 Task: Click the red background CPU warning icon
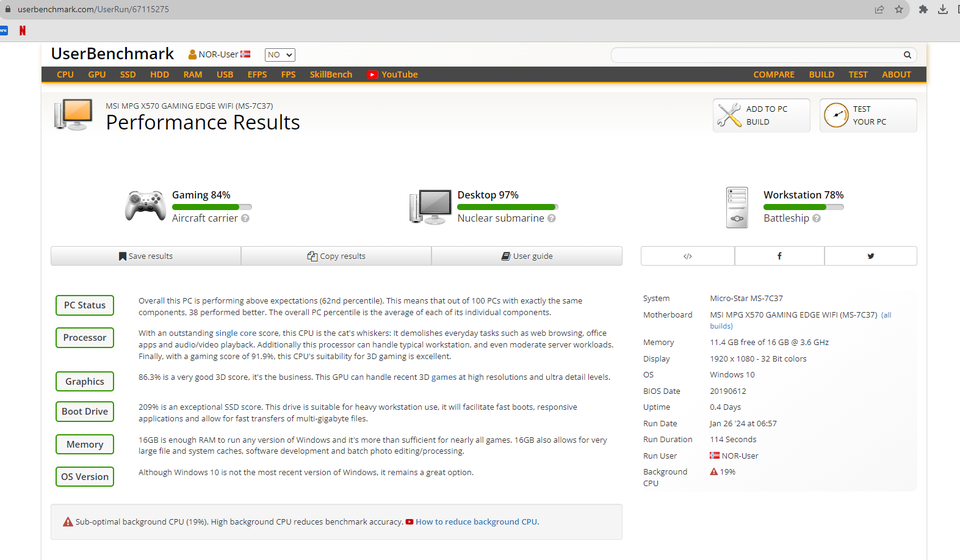714,472
